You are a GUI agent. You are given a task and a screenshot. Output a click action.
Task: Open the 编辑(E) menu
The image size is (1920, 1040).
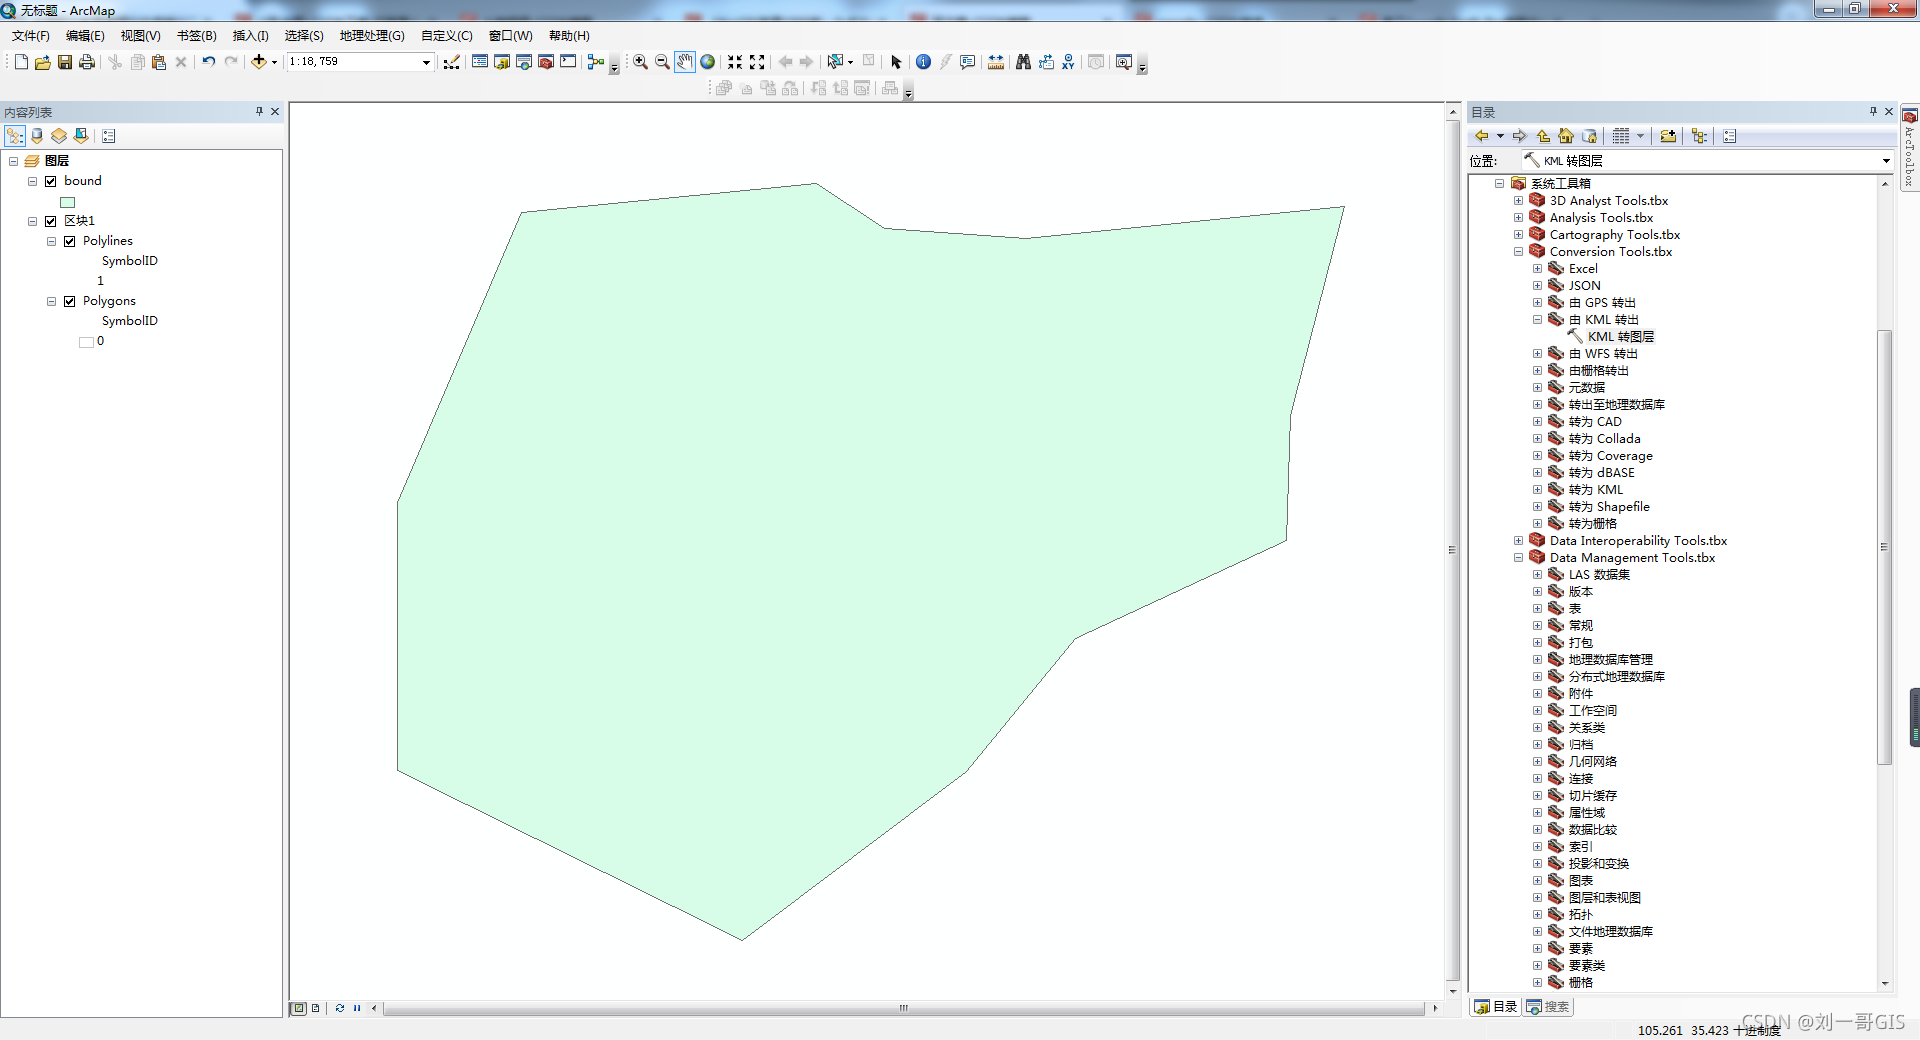coord(85,36)
